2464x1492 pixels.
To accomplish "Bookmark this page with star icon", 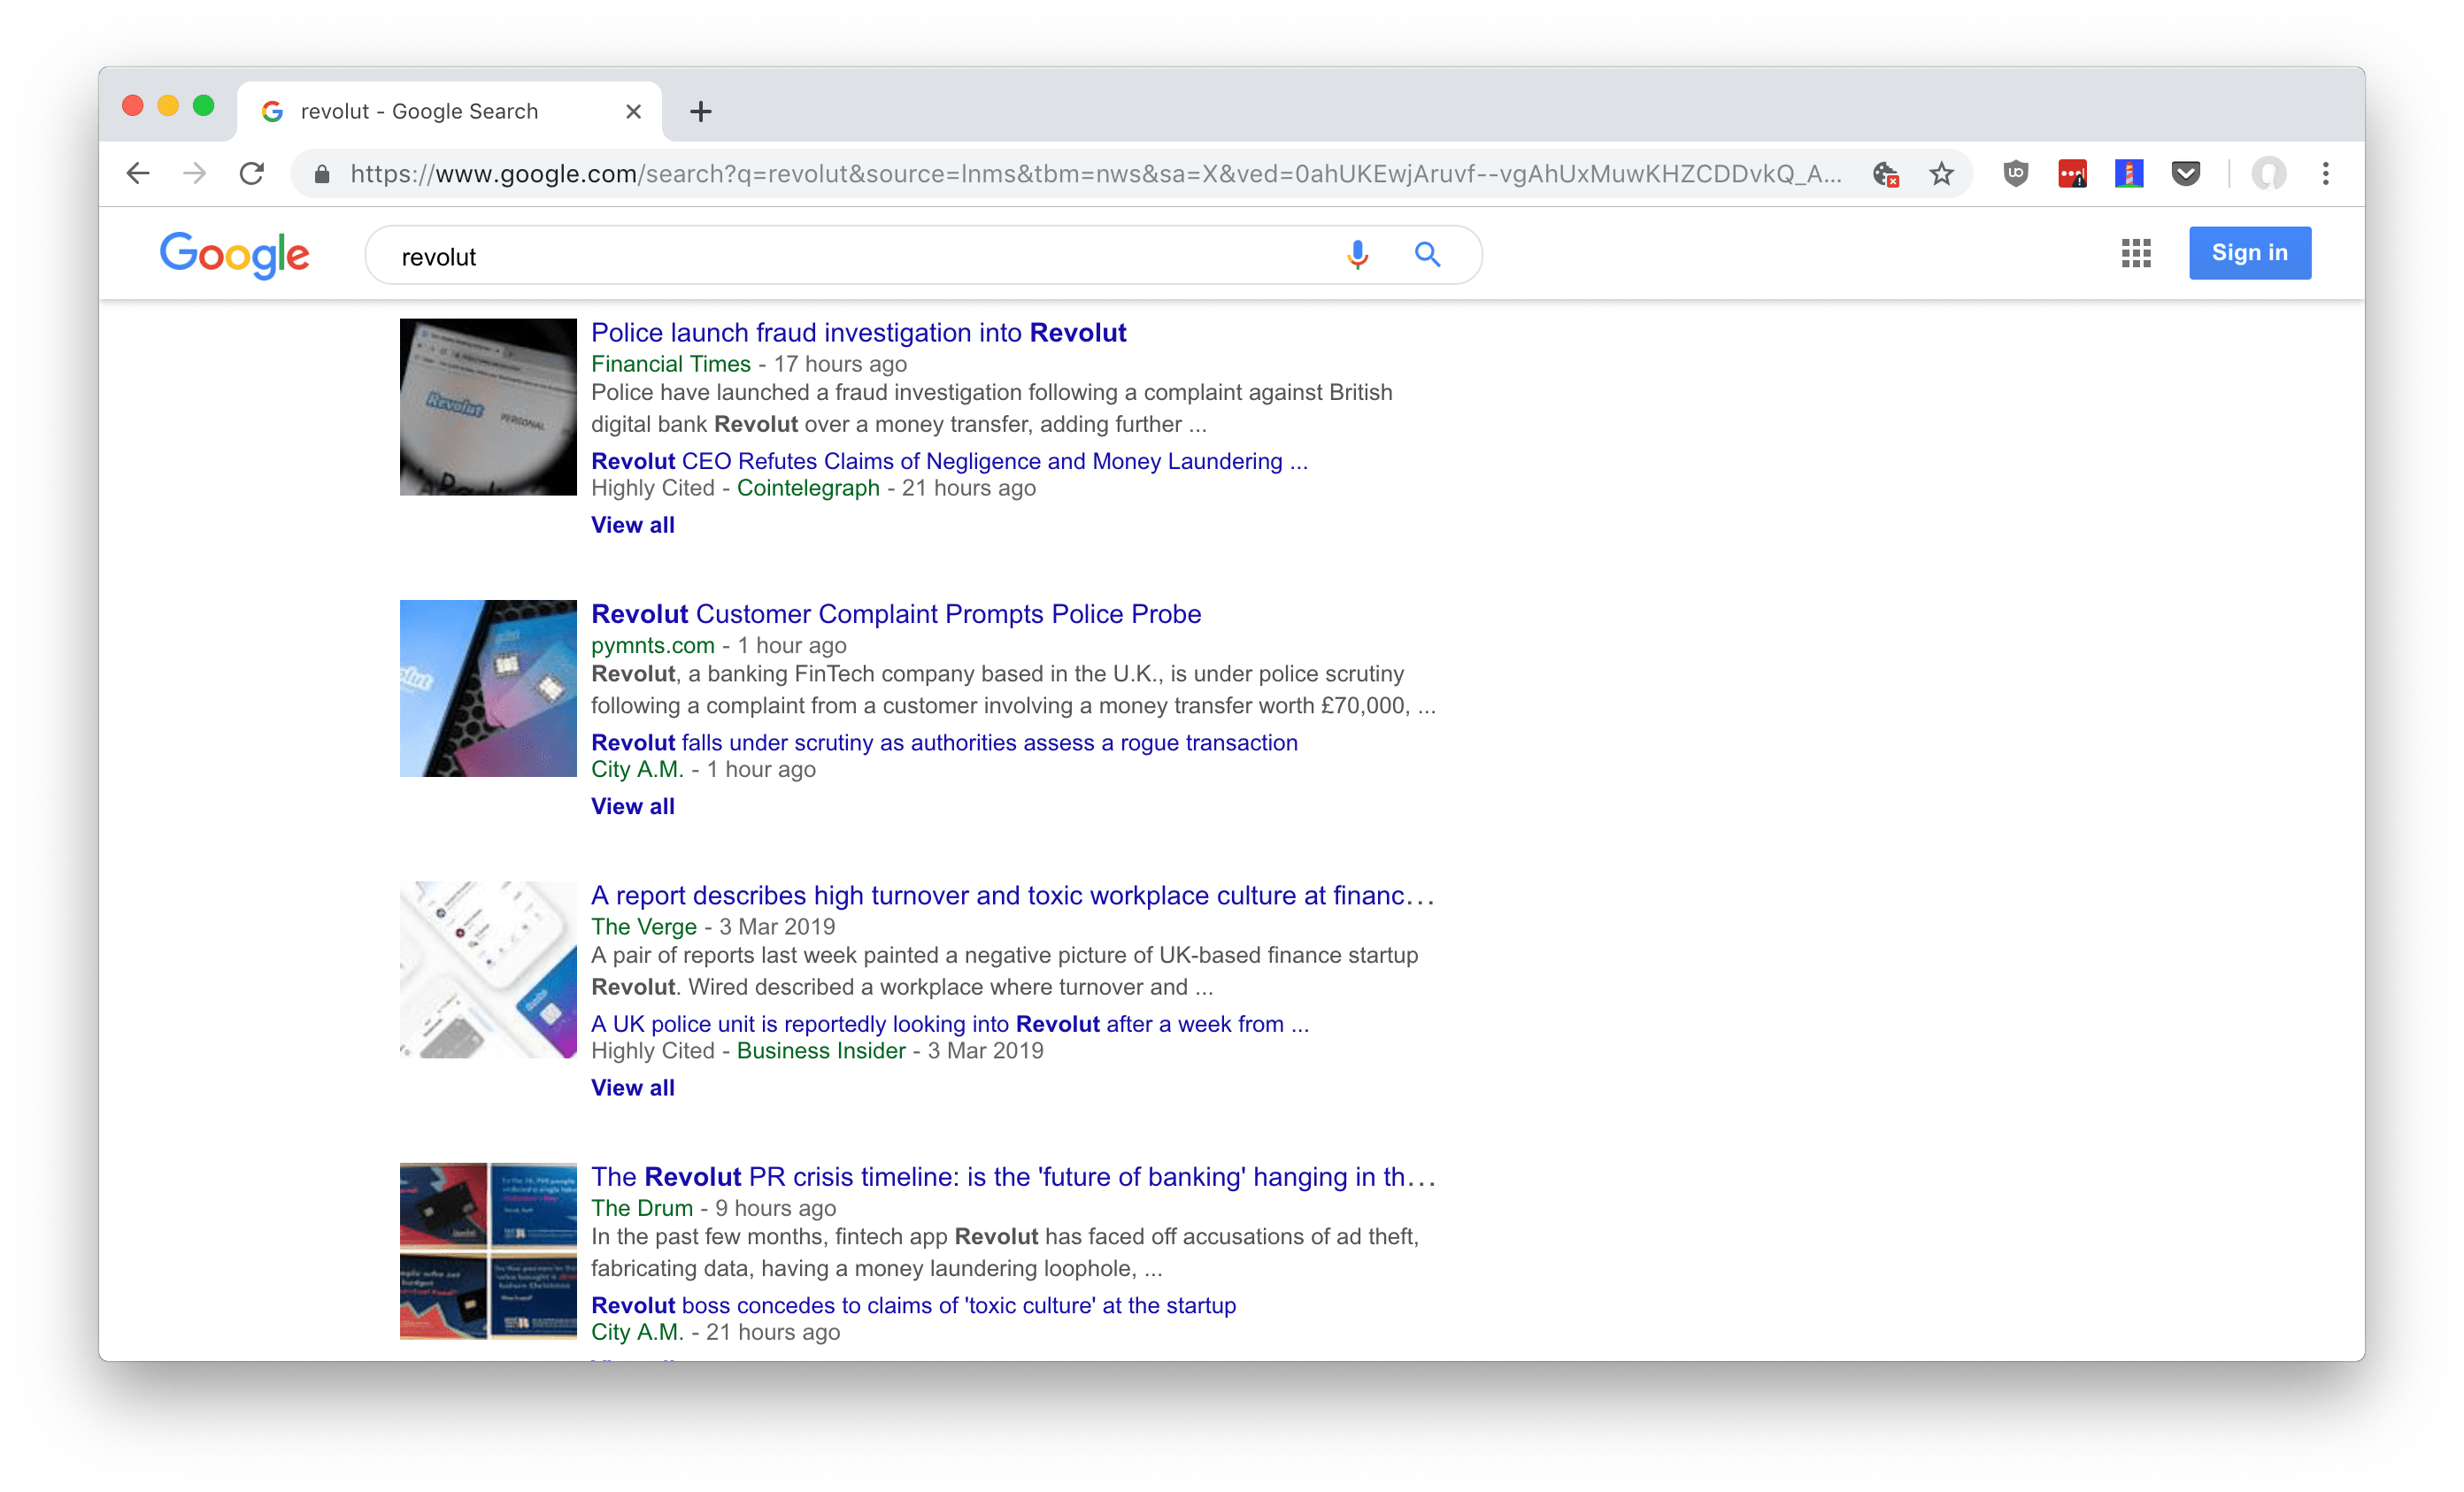I will tap(1941, 174).
